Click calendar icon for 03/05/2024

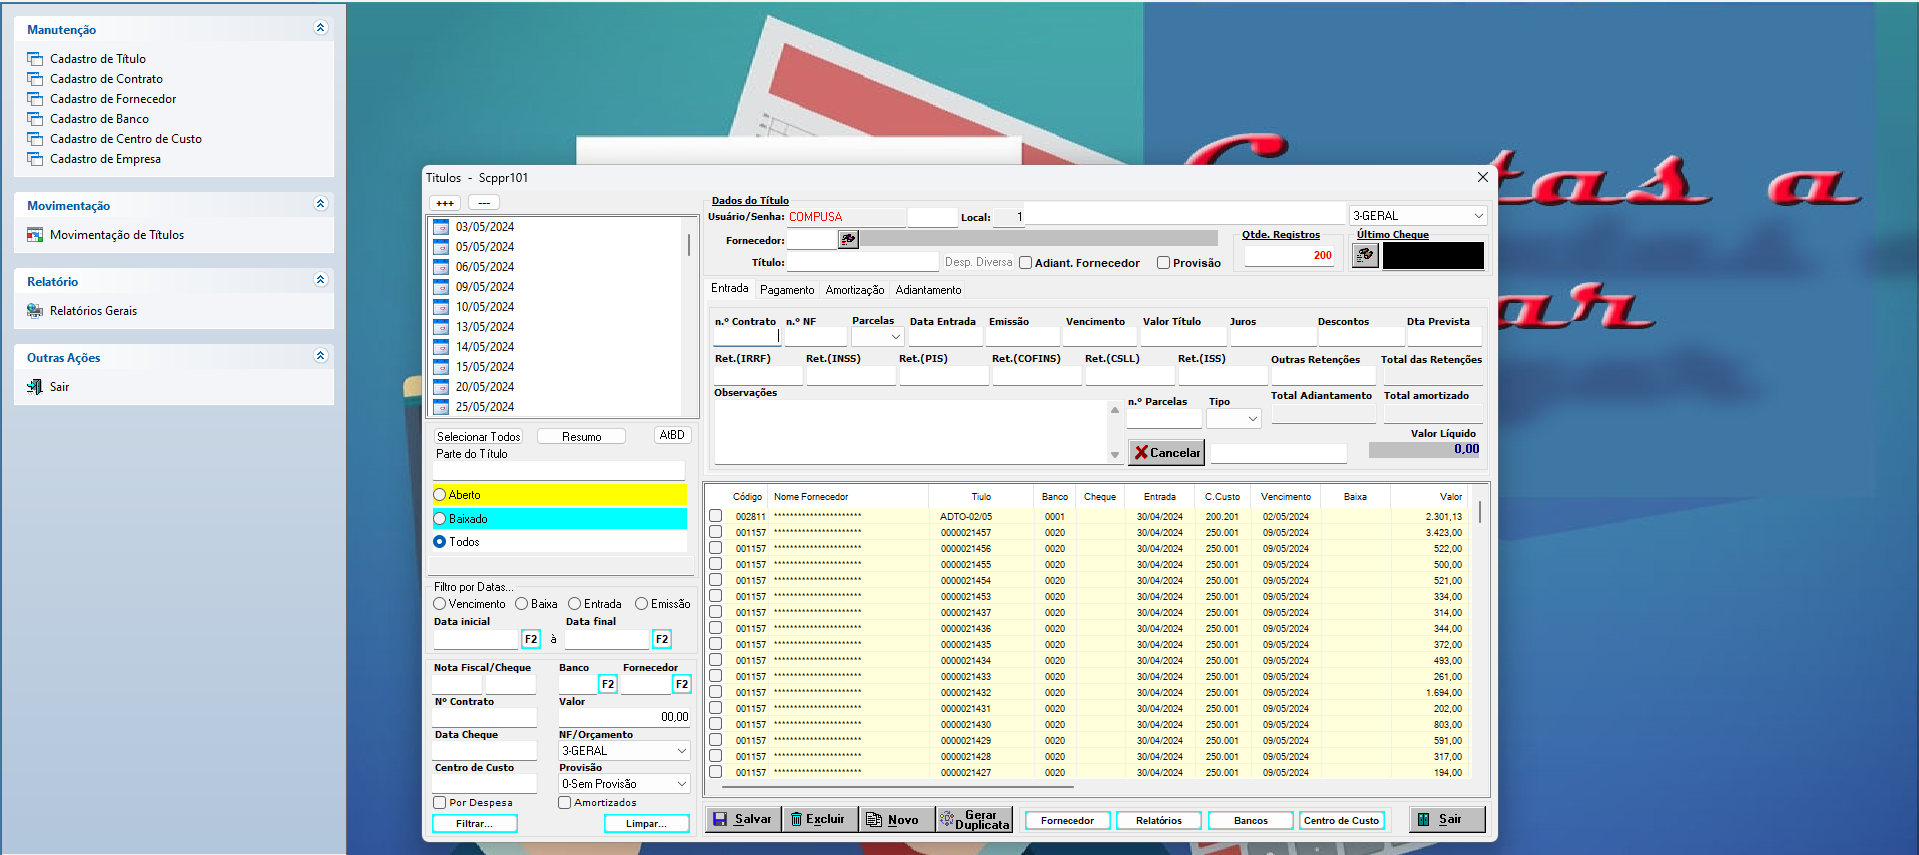[x=441, y=227]
